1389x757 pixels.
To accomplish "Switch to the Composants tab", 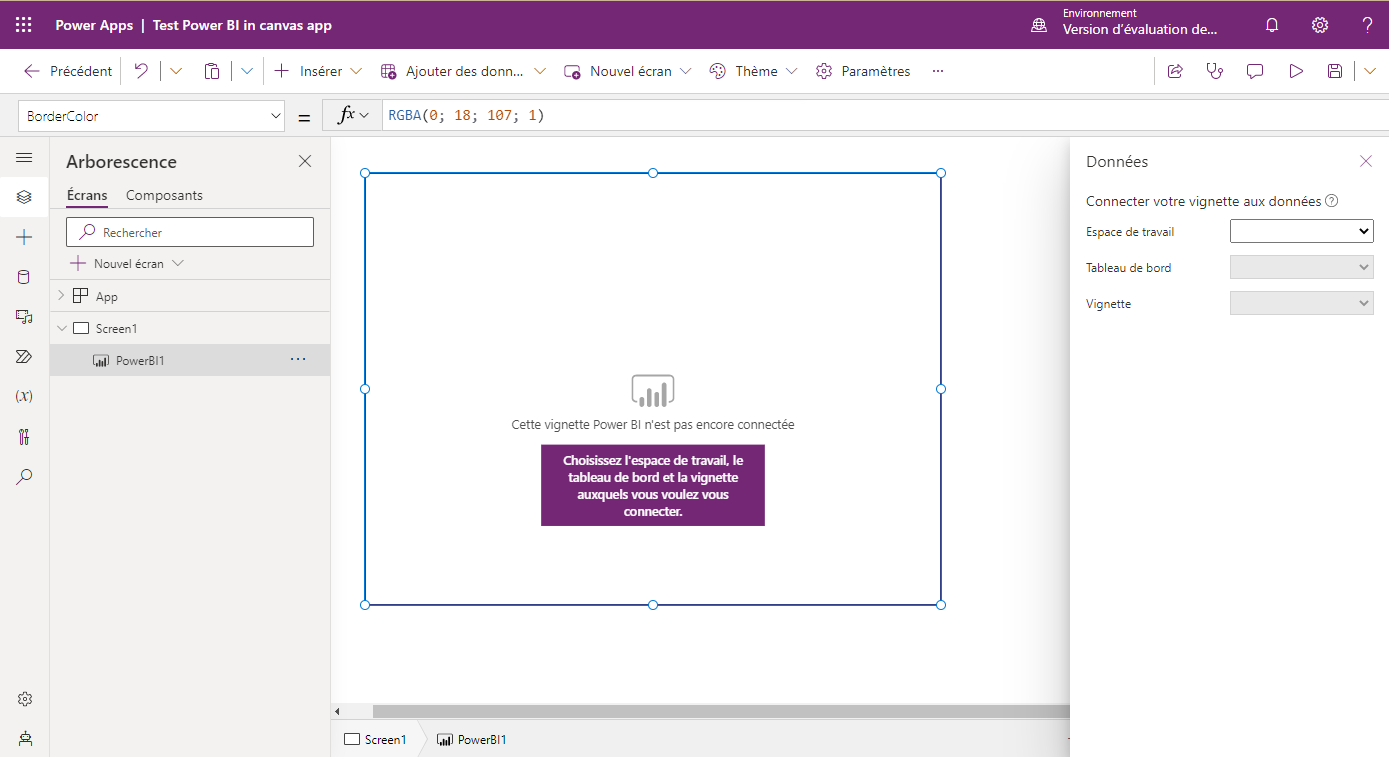I will click(164, 196).
